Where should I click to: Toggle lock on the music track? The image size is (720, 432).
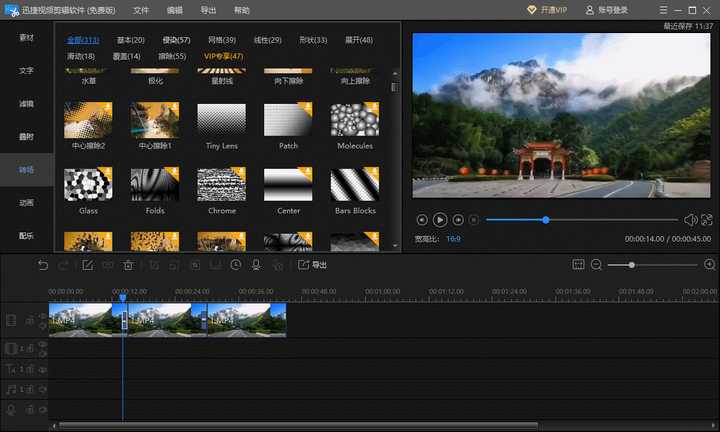pyautogui.click(x=30, y=389)
